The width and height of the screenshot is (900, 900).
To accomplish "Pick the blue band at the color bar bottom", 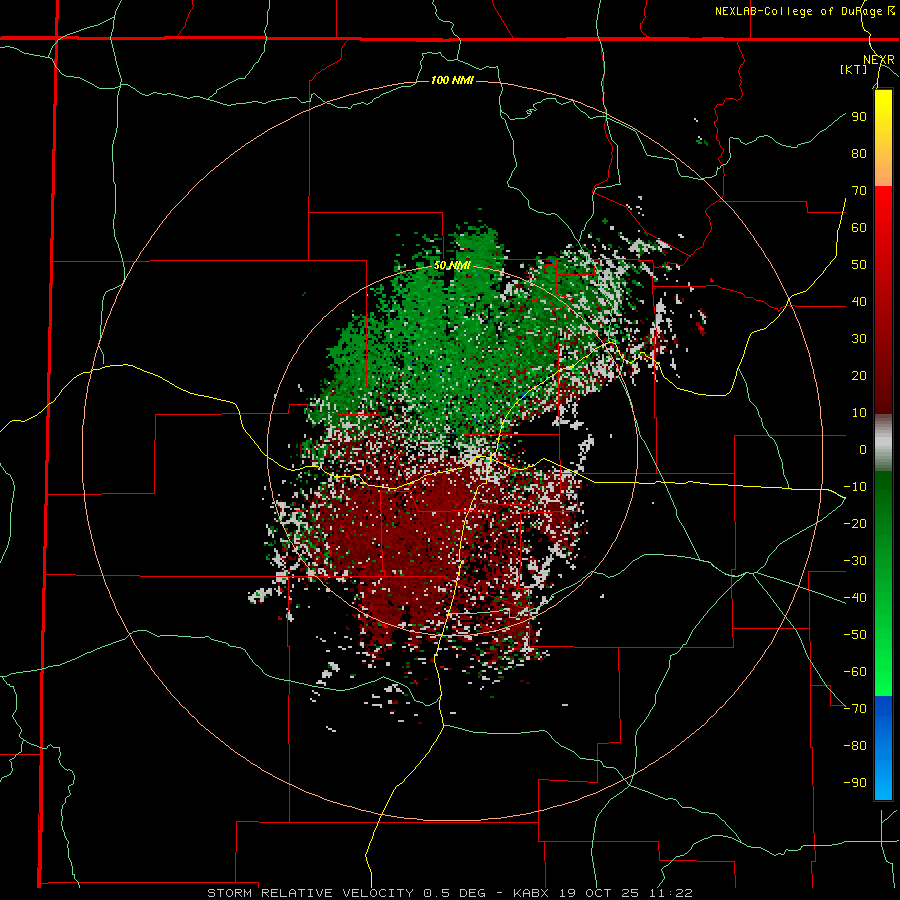I will coord(883,748).
